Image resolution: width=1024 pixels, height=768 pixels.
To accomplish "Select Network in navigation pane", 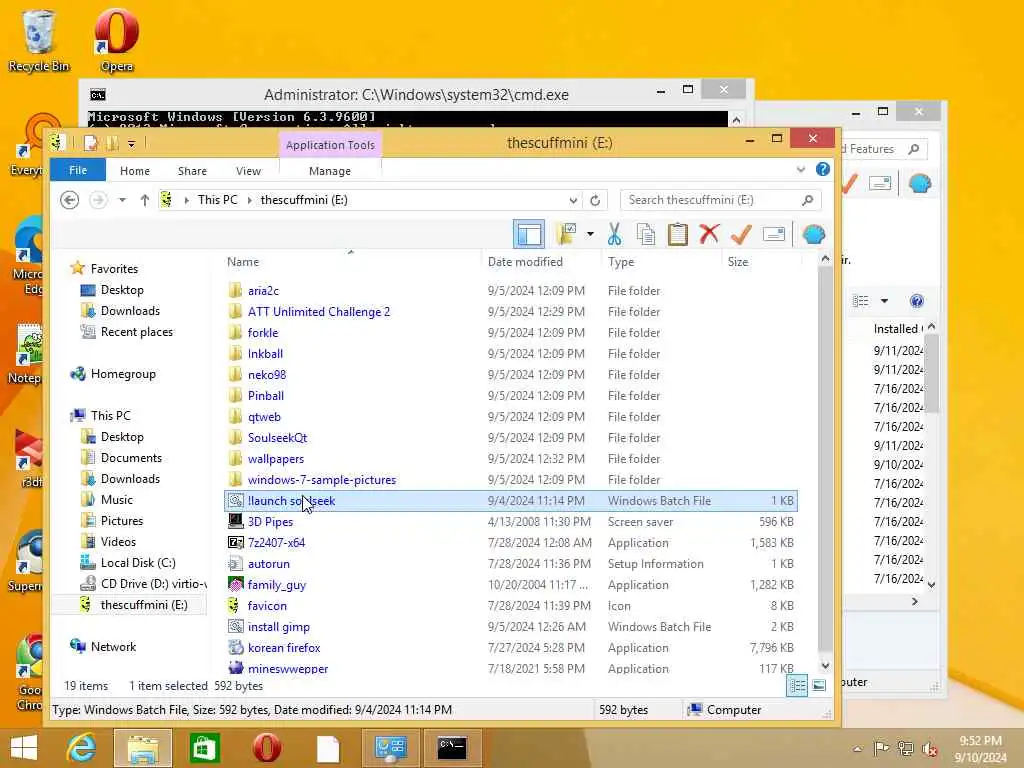I will pyautogui.click(x=113, y=647).
